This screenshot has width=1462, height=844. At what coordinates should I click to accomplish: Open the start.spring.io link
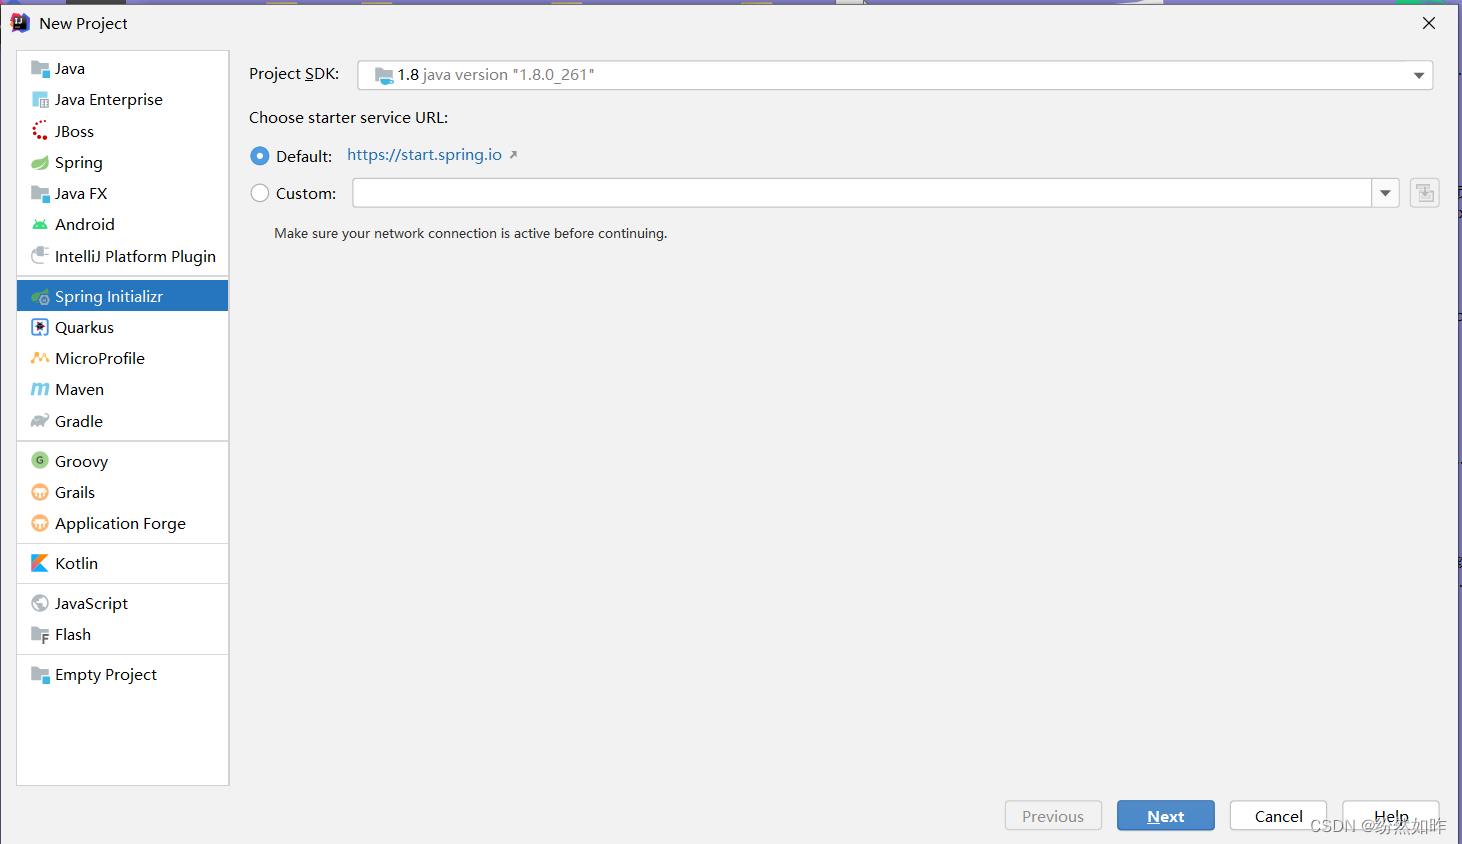424,155
